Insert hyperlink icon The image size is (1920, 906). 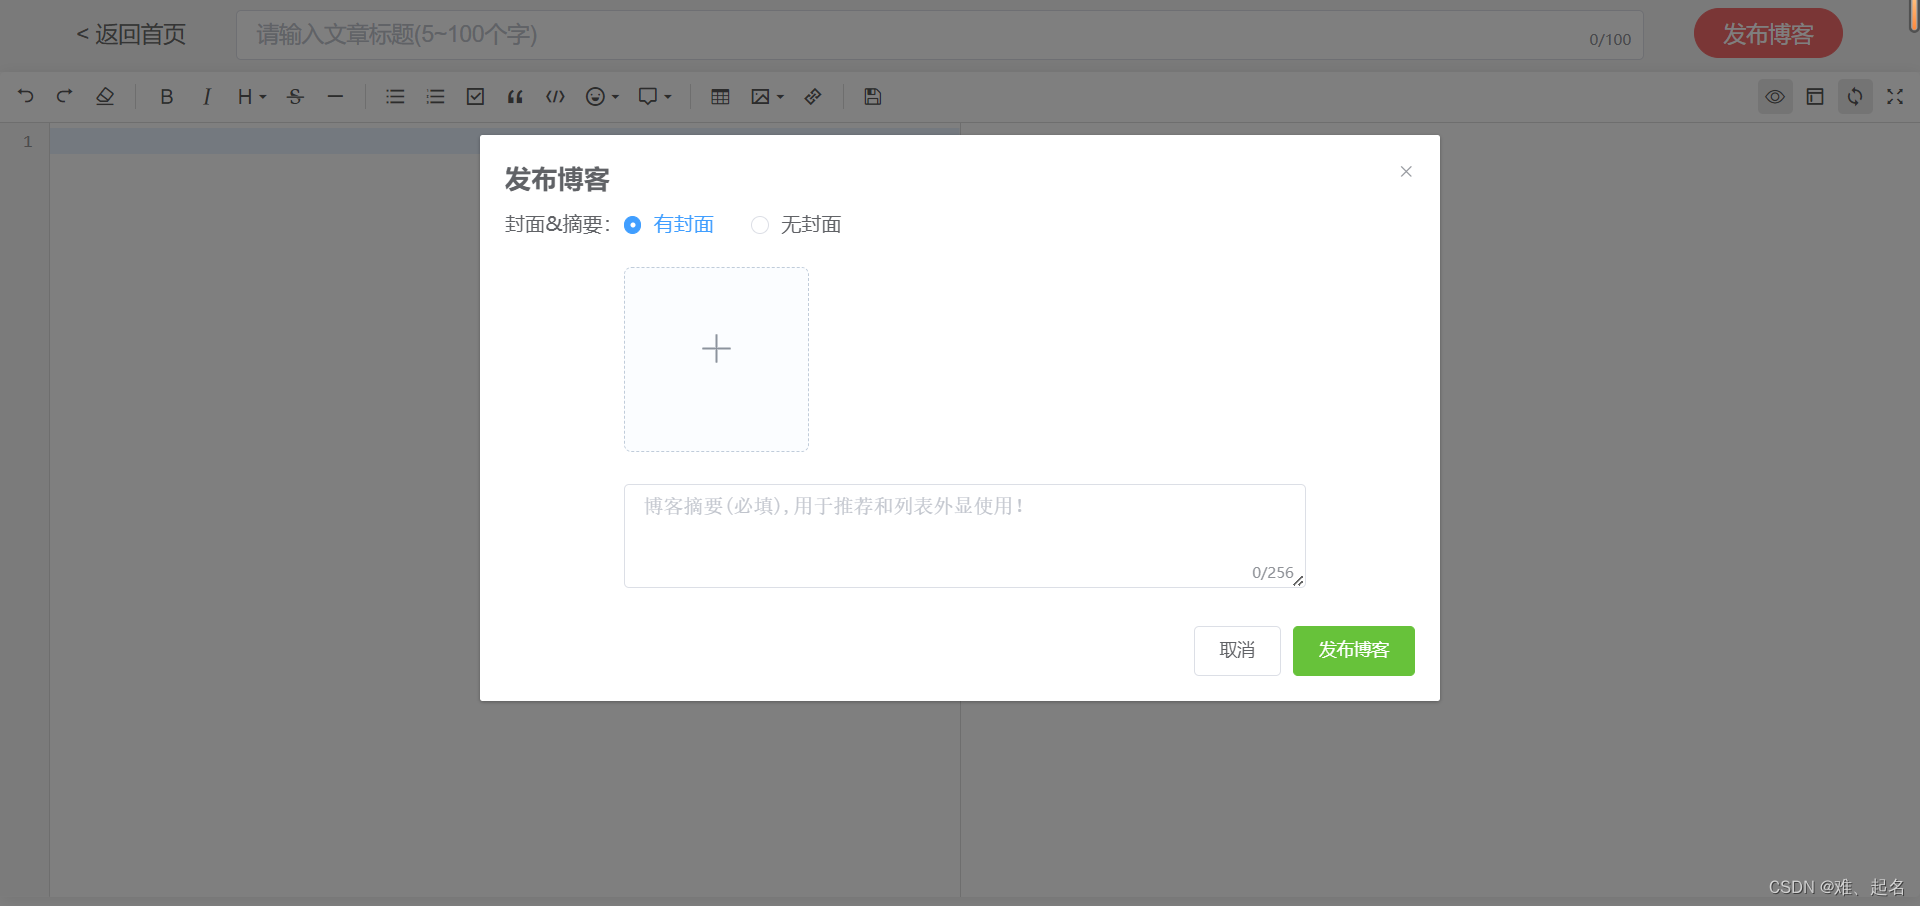(x=813, y=97)
